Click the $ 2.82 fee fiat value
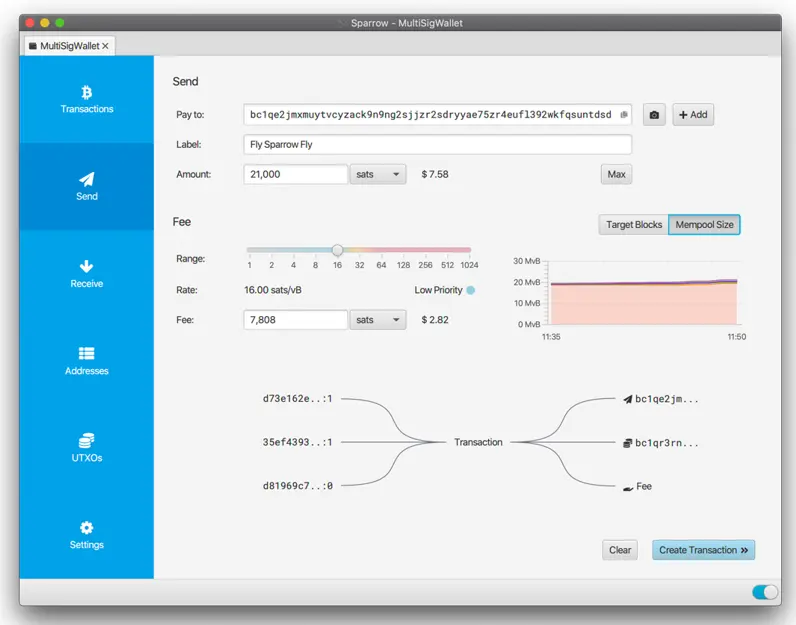Screen dimensions: 796x625 point(435,320)
